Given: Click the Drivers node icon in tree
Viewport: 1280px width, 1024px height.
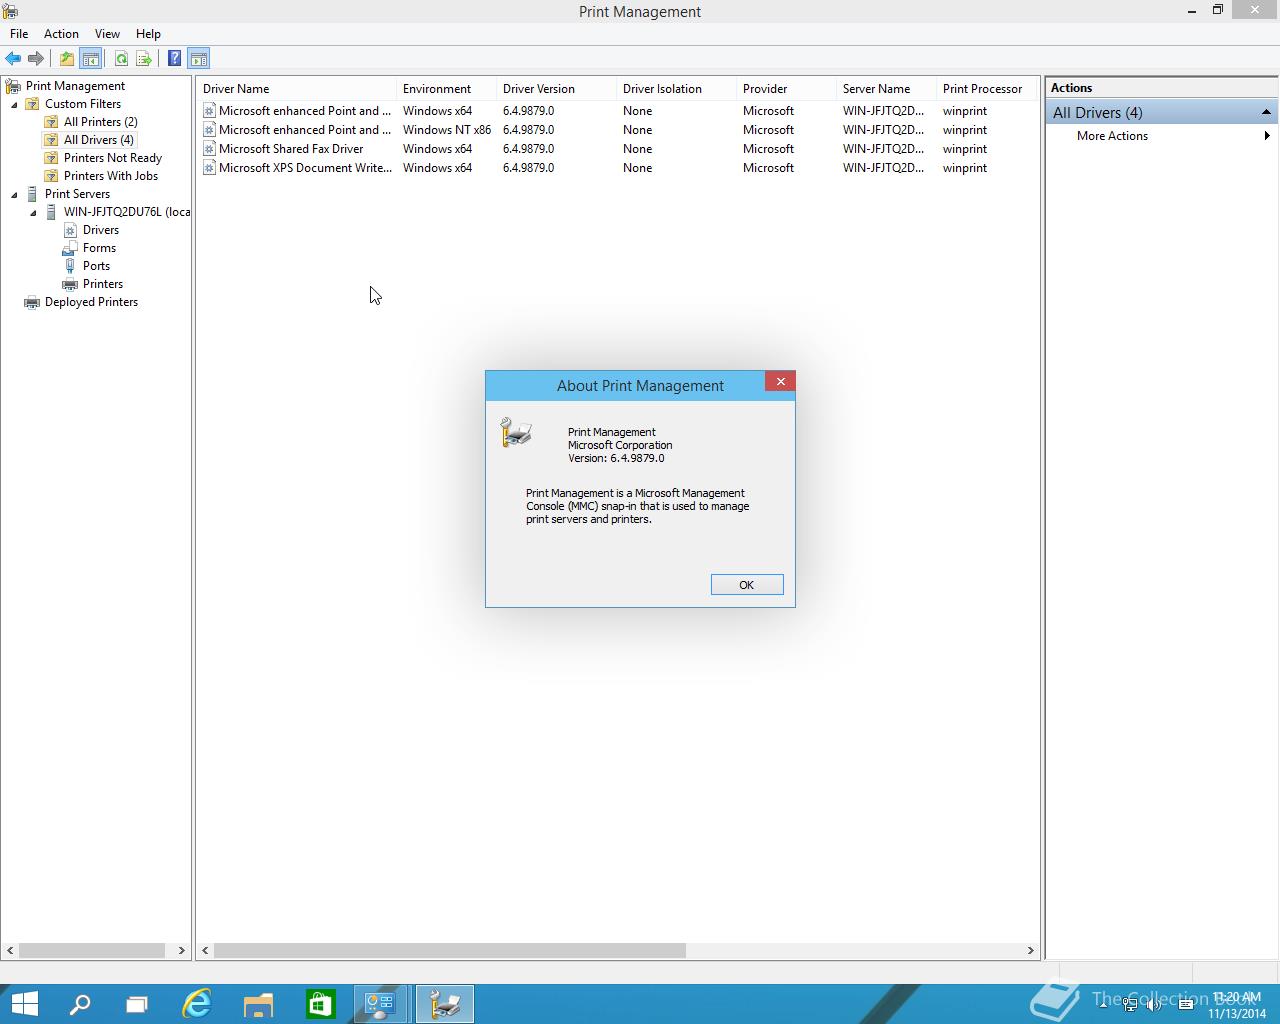Looking at the screenshot, I should pos(70,230).
